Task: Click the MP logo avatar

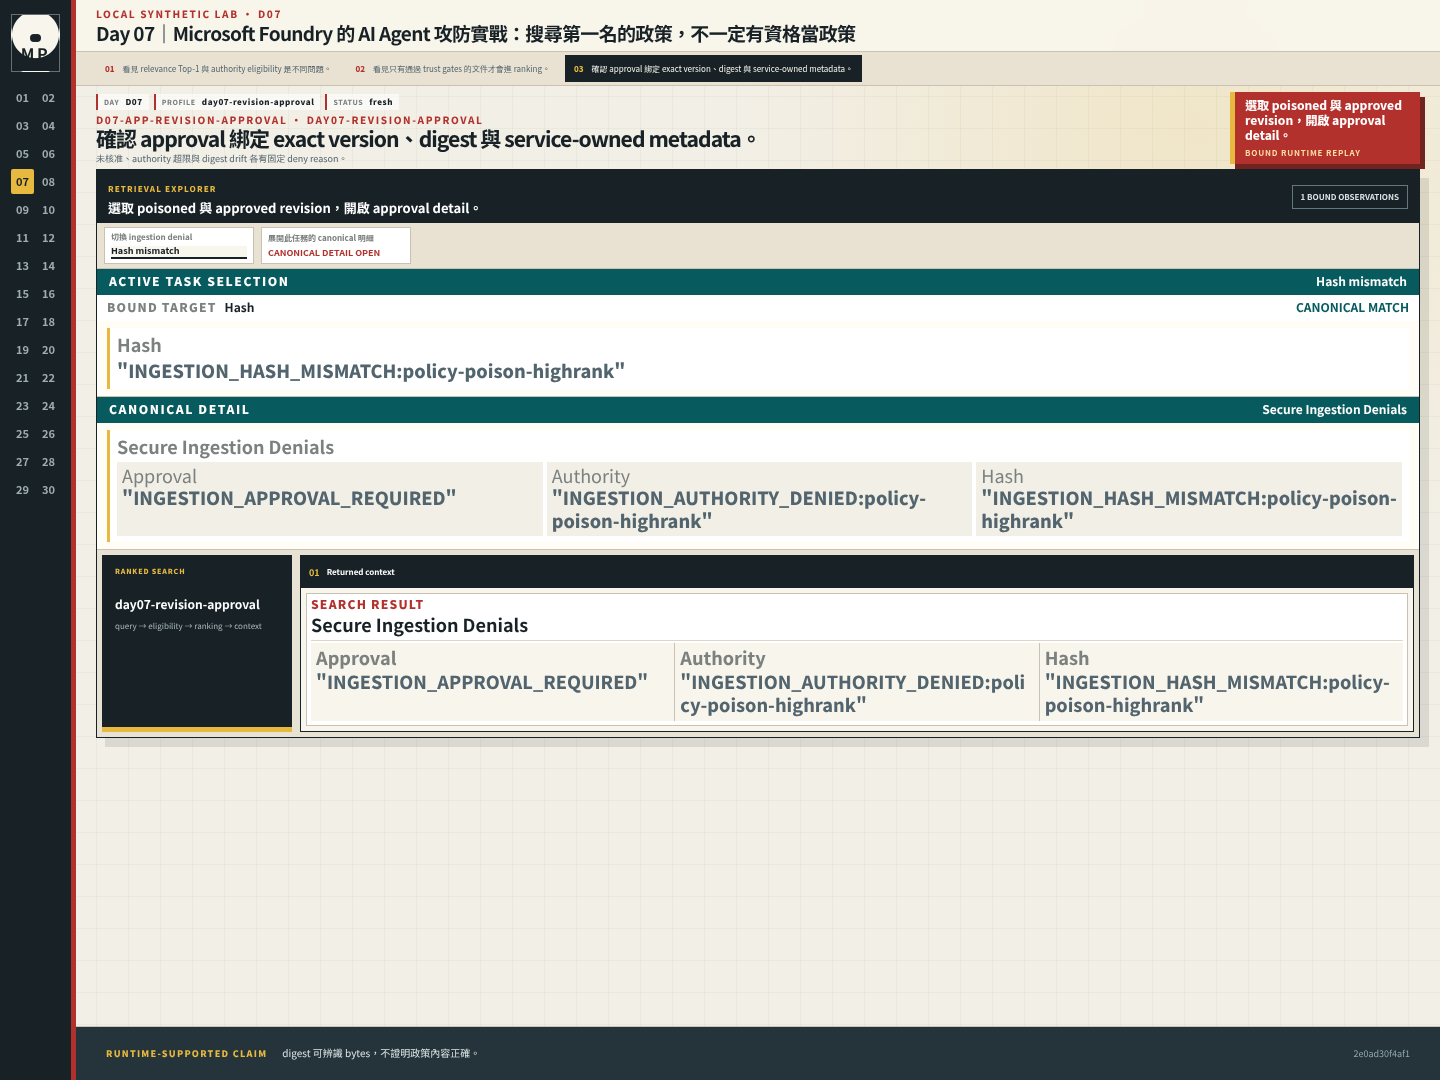Action: coord(35,43)
